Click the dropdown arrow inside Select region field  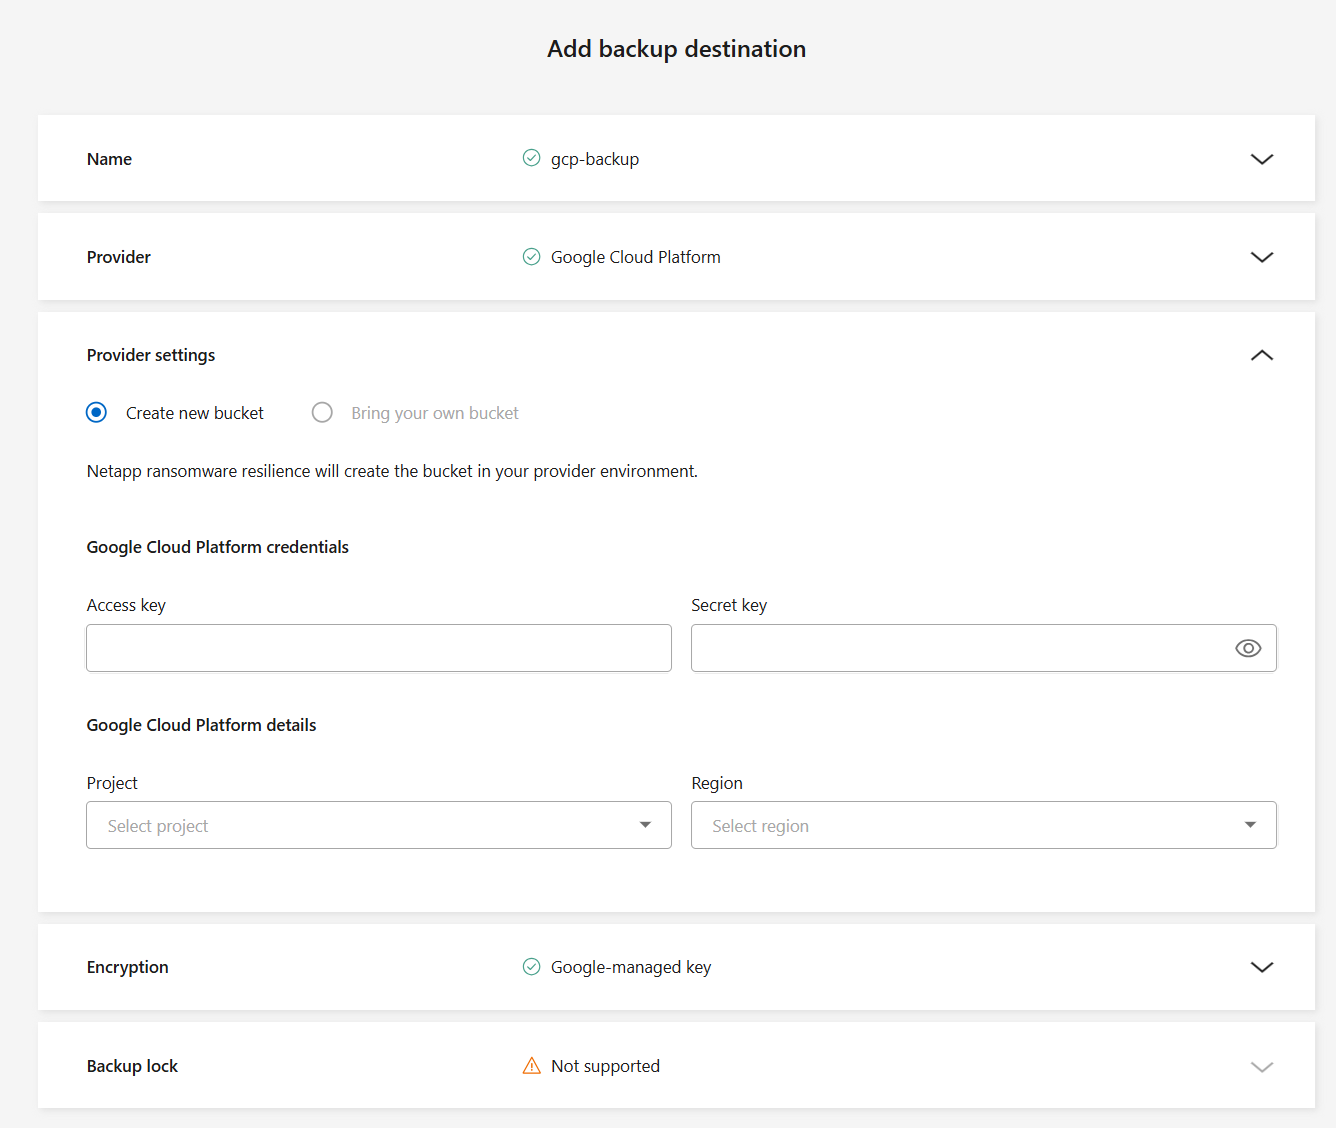[x=1250, y=825]
